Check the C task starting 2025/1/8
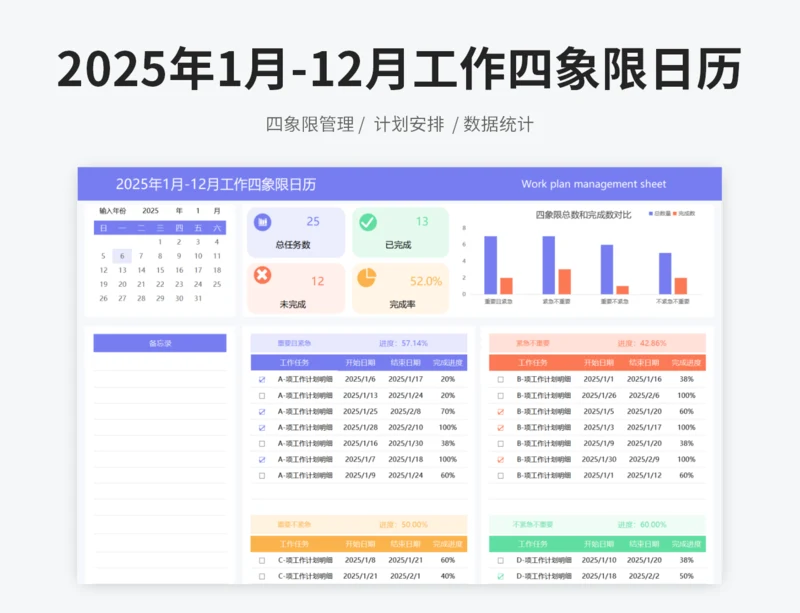The height and width of the screenshot is (613, 800). click(x=262, y=560)
